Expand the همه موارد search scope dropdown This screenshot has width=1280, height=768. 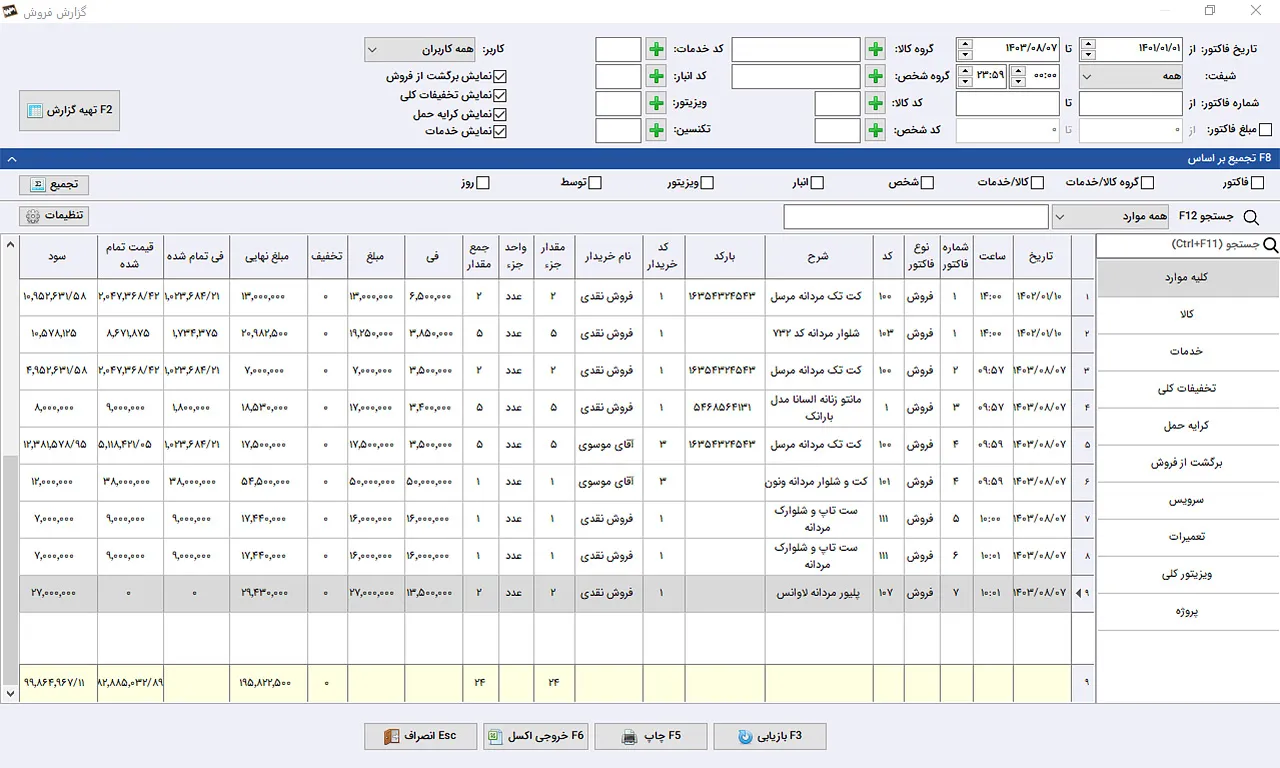point(1110,217)
